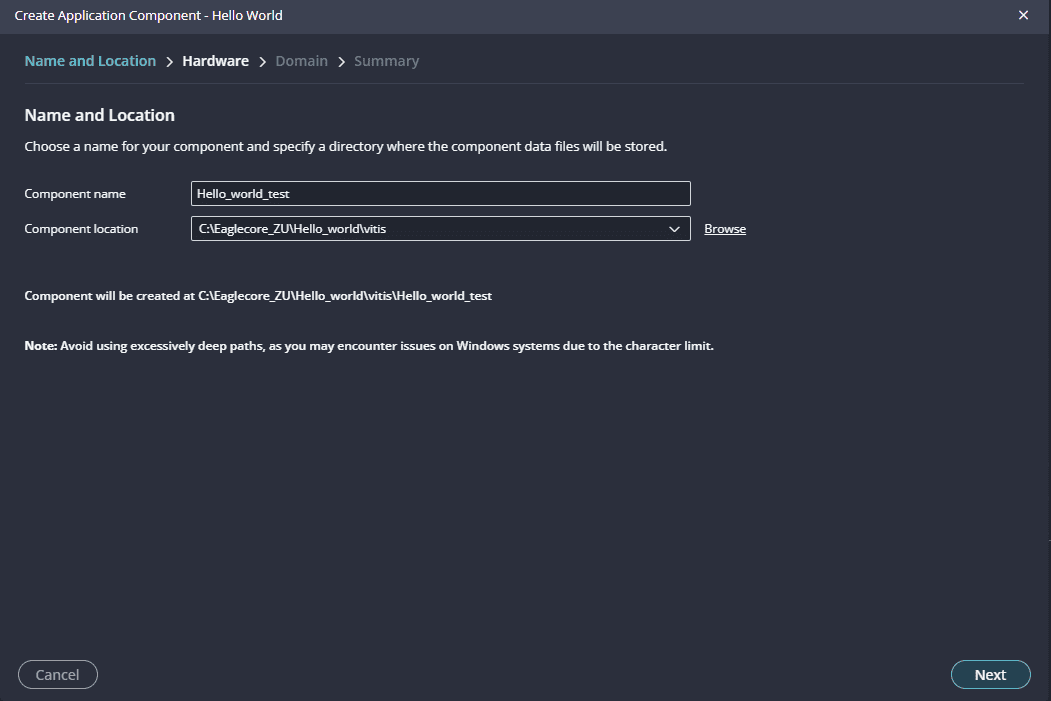This screenshot has height=701, width=1051.
Task: Open the Summary step
Action: pyautogui.click(x=386, y=61)
